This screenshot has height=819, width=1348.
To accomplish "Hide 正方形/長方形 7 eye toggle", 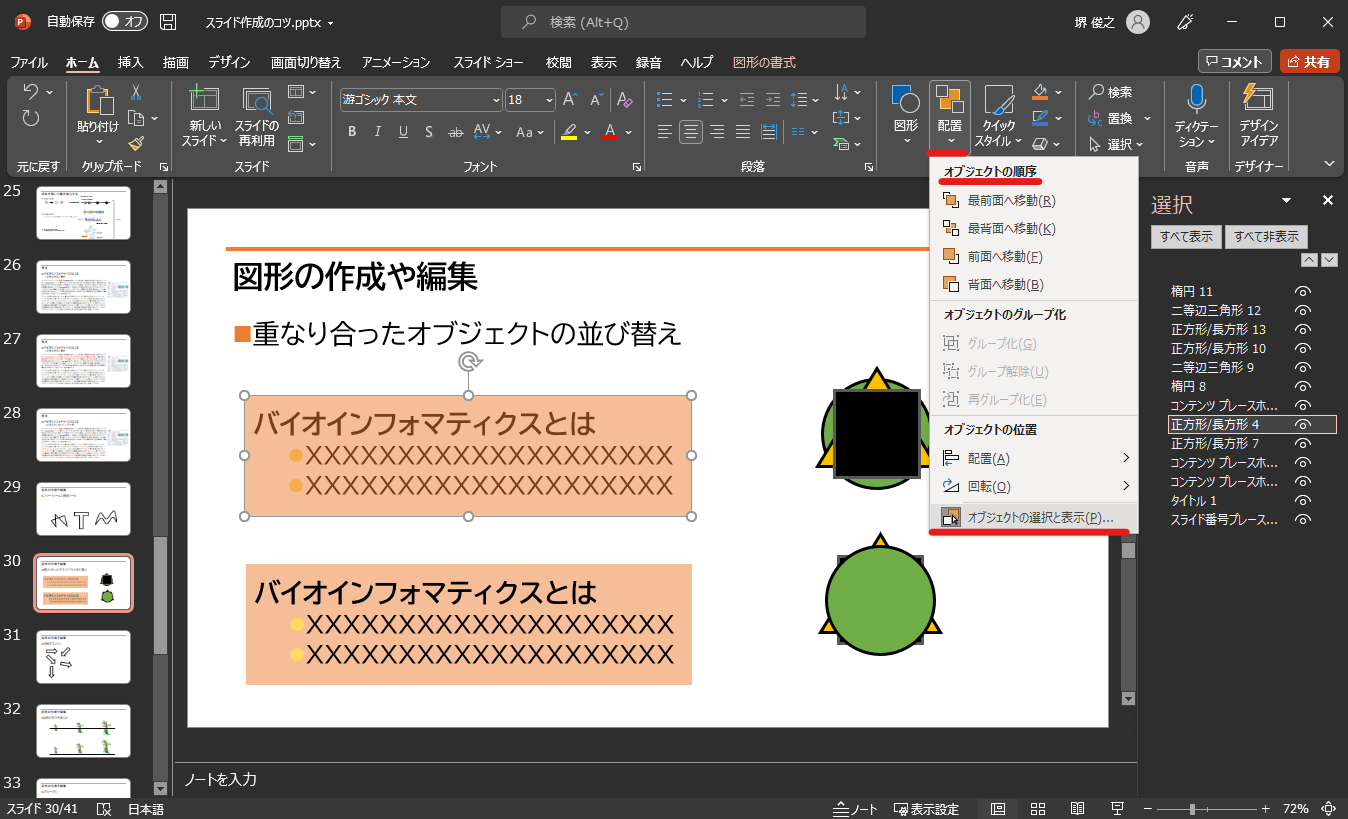I will [1302, 443].
